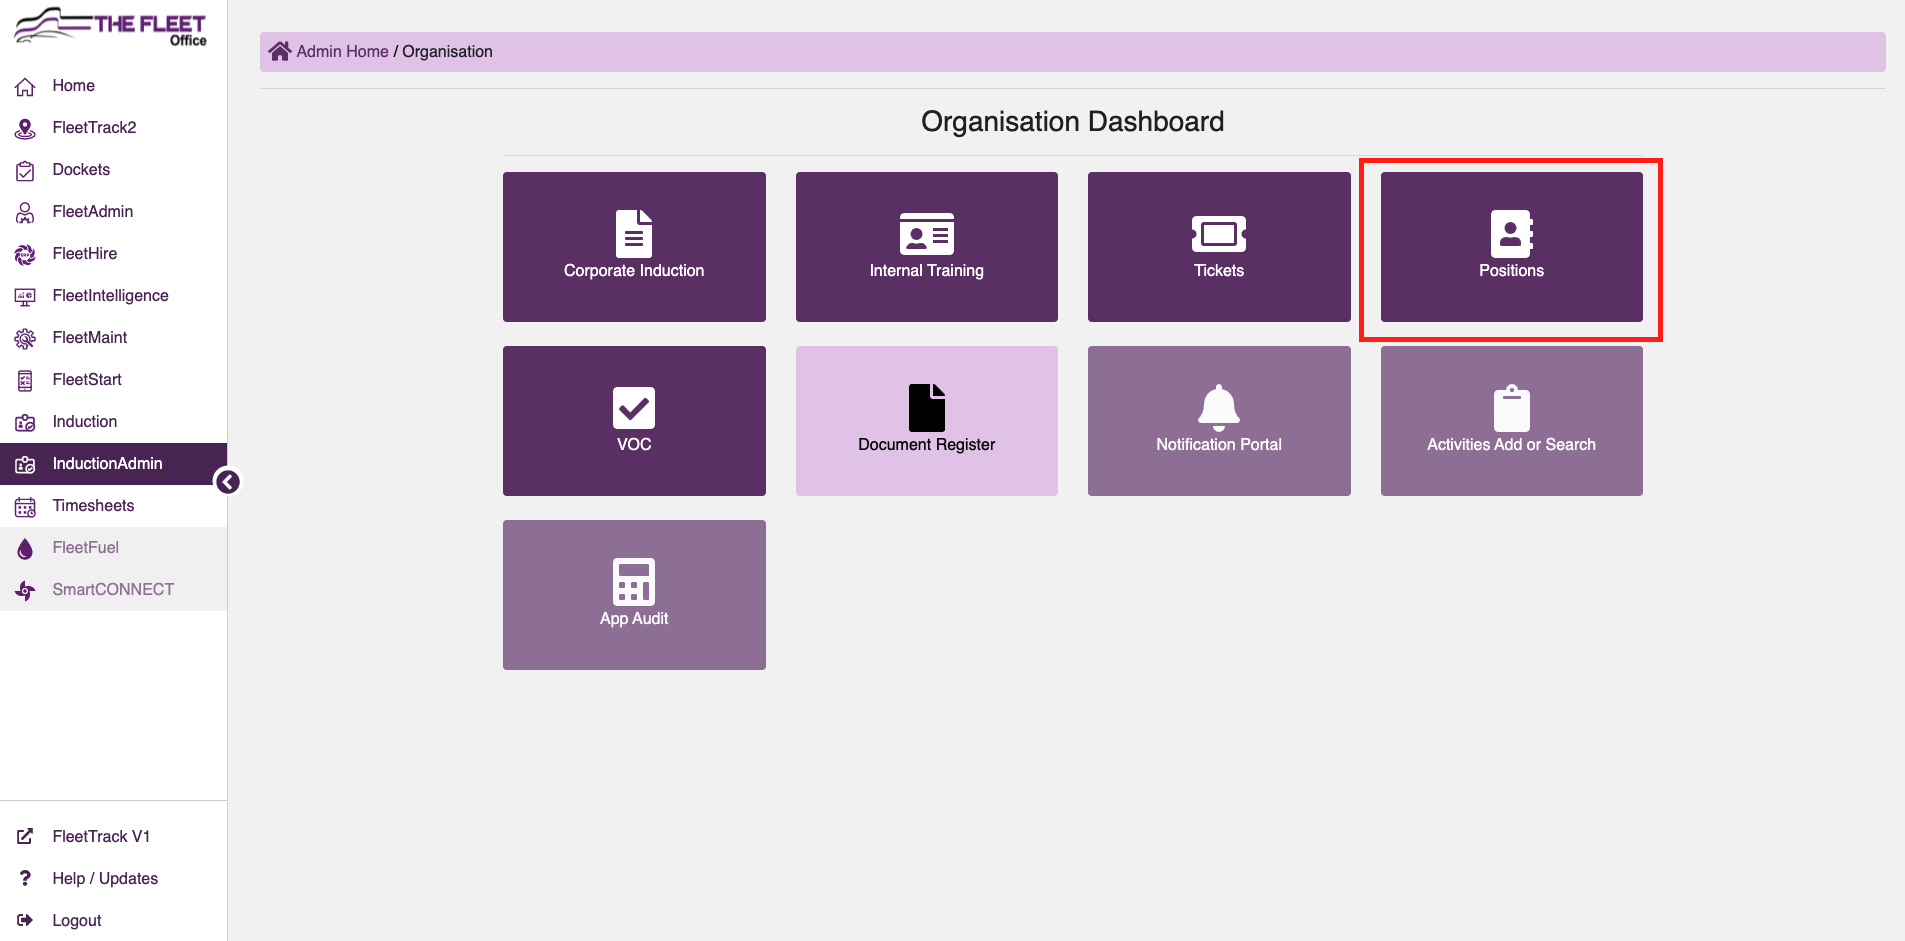The image size is (1905, 941).
Task: Click the Dockets clipboard icon
Action: [x=25, y=171]
